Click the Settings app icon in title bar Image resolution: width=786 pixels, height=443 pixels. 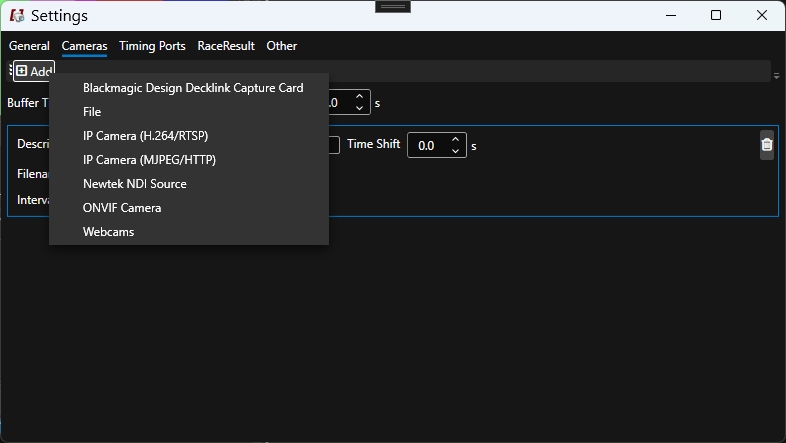click(16, 15)
